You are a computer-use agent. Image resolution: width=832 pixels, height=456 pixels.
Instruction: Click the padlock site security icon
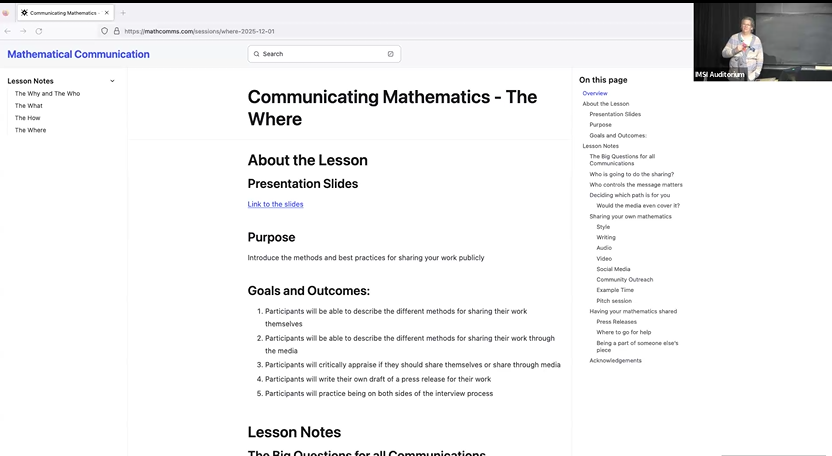click(x=116, y=31)
